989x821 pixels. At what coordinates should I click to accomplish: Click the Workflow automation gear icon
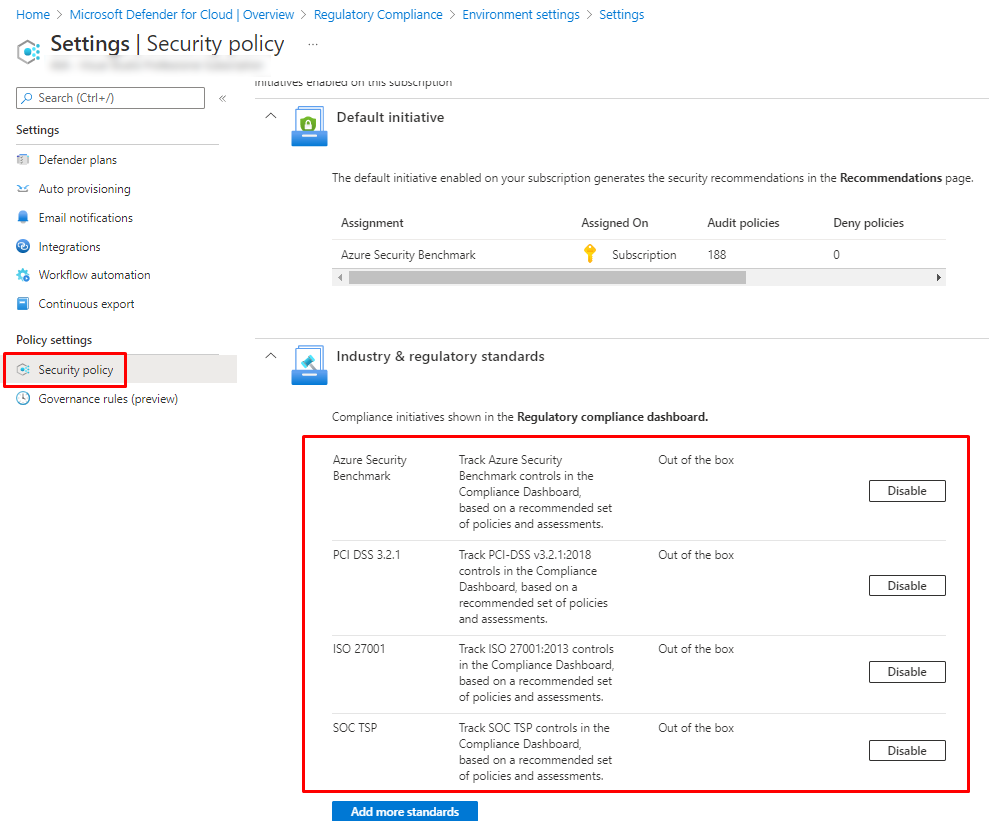point(24,275)
